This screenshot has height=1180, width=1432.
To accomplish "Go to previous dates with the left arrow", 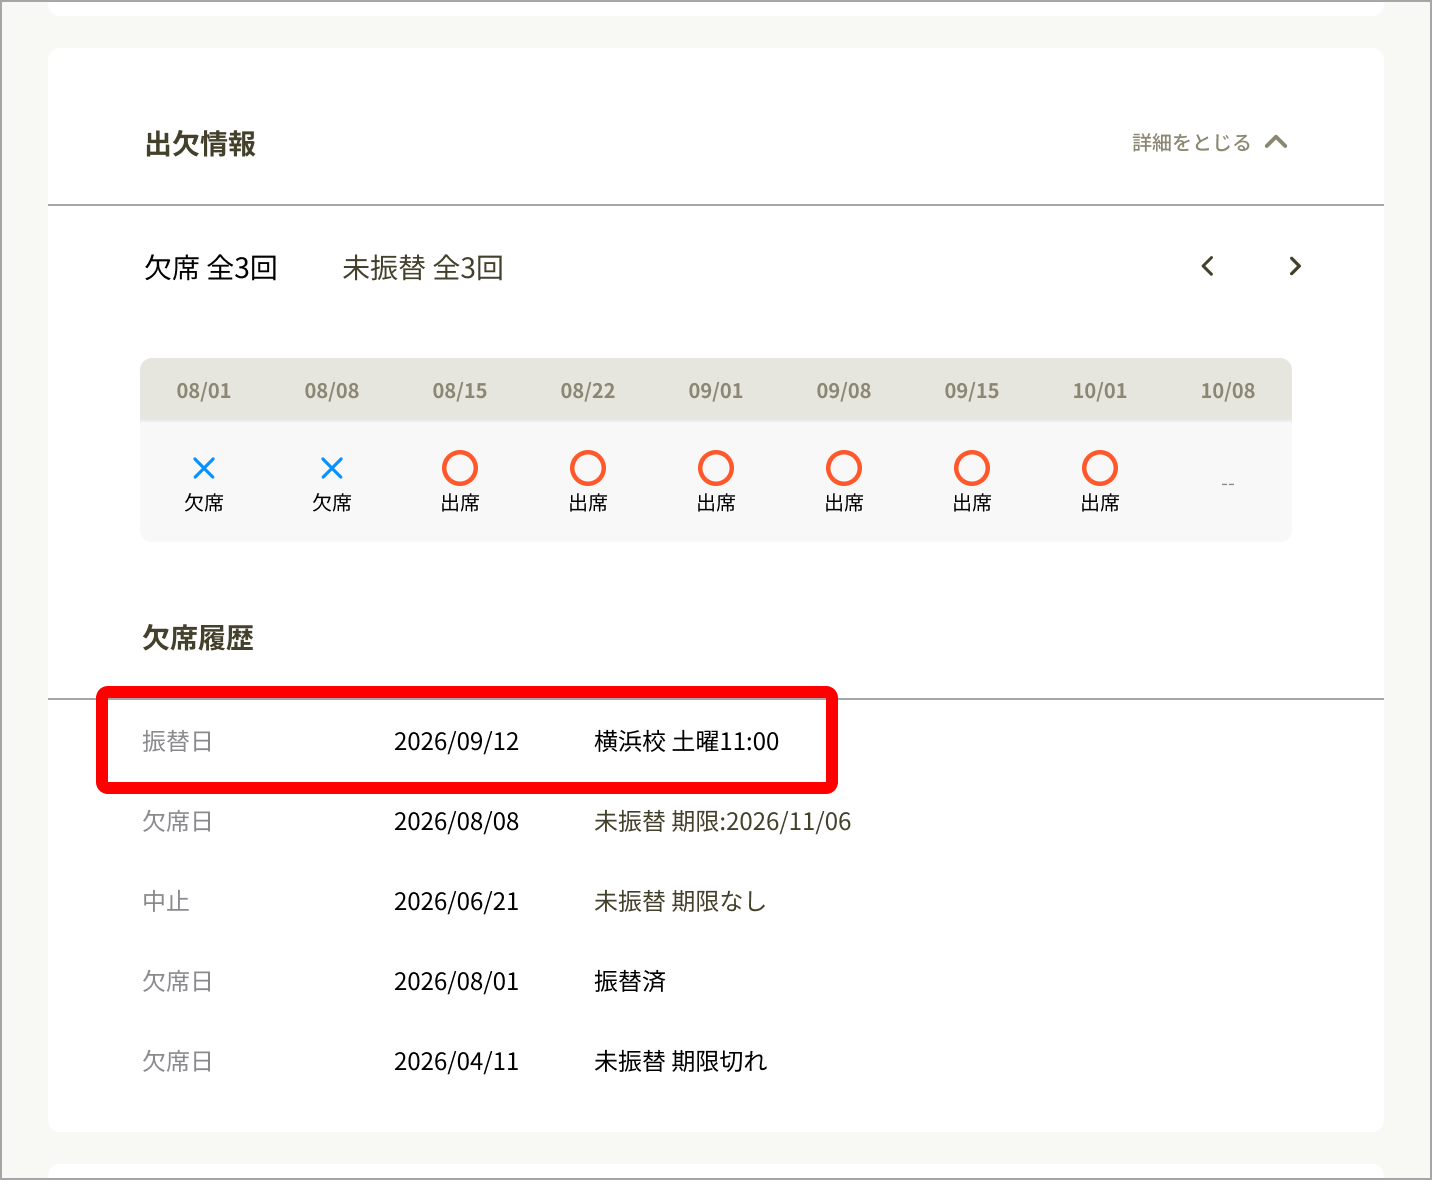I will pos(1208,266).
